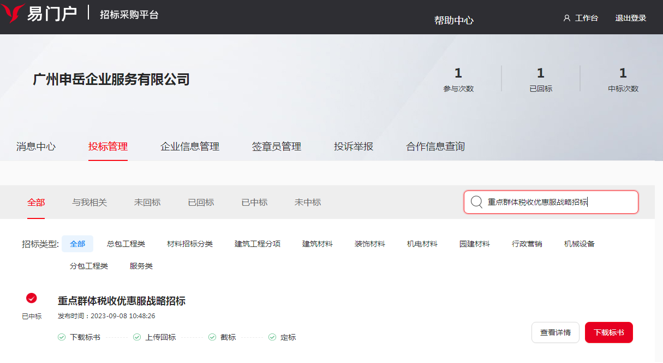Click red 下载标书 button
663x363 pixels.
coord(609,333)
